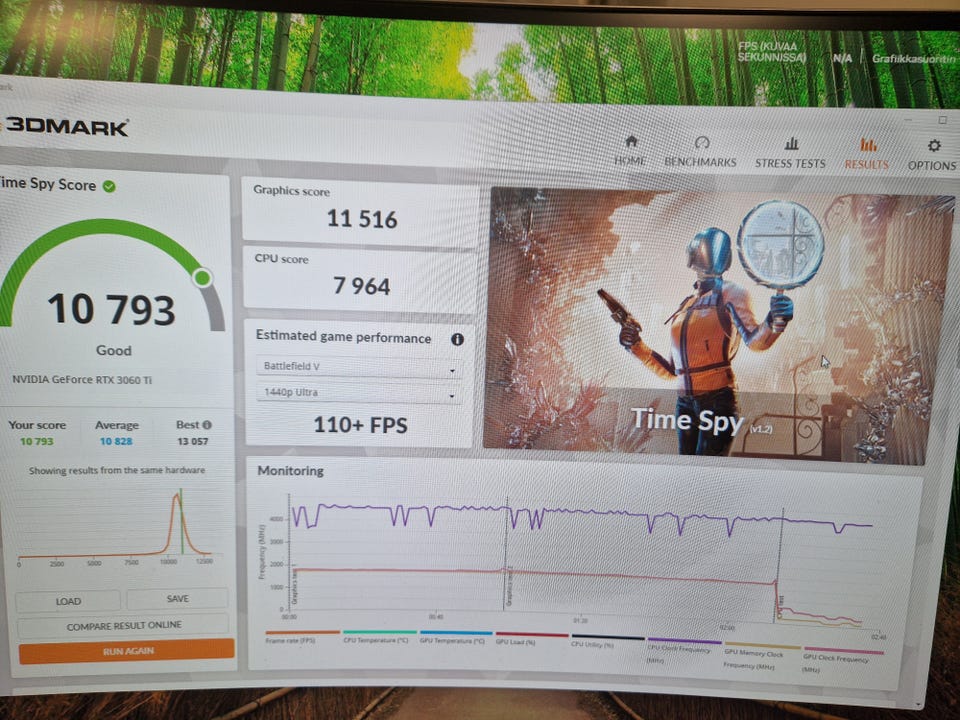960x720 pixels.
Task: Open the Benchmarks gauge icon
Action: tap(702, 143)
